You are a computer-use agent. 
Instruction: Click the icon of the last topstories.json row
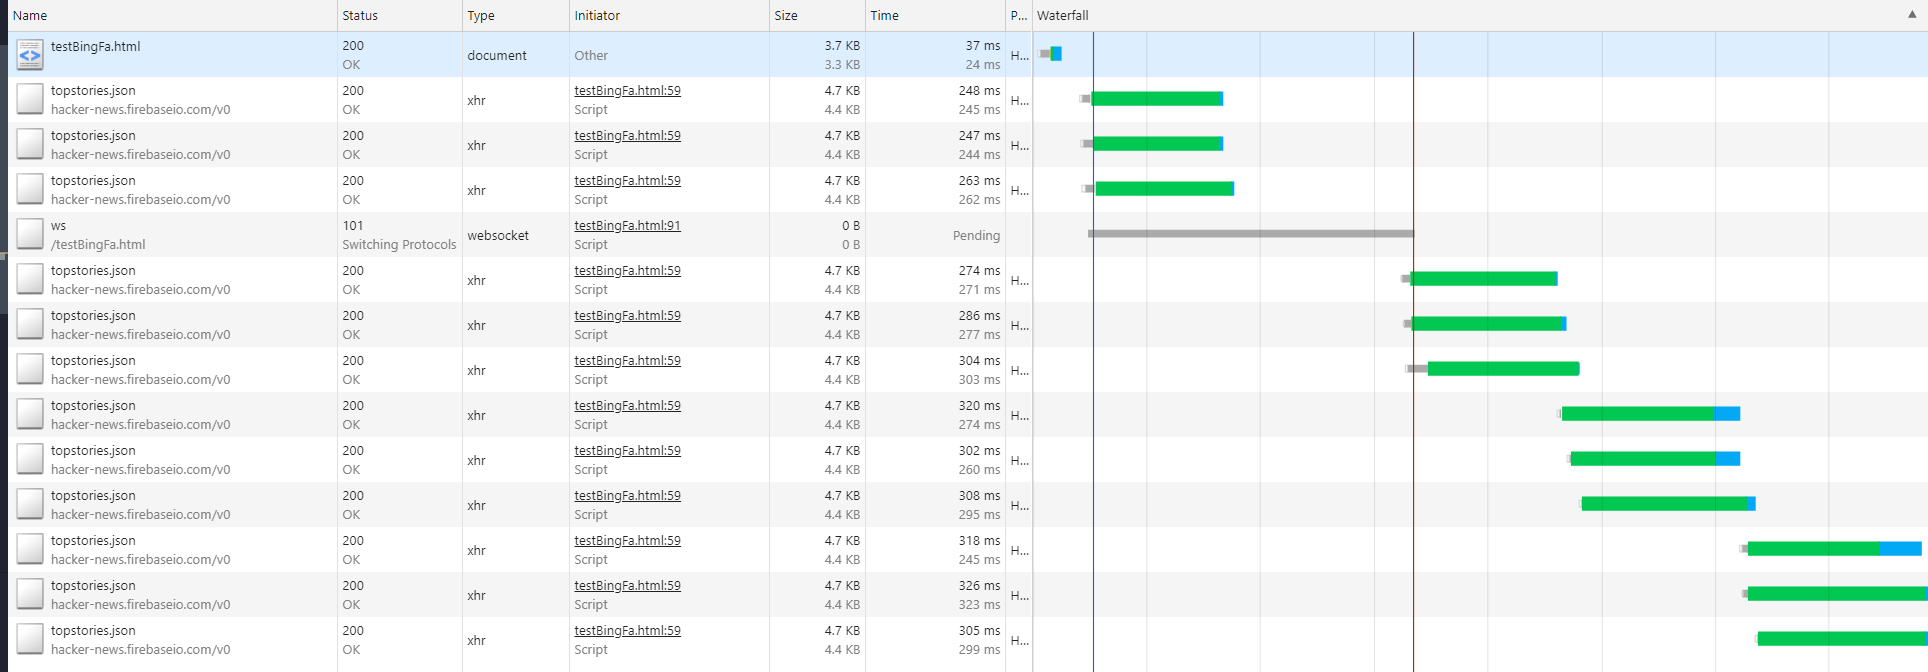click(x=30, y=640)
